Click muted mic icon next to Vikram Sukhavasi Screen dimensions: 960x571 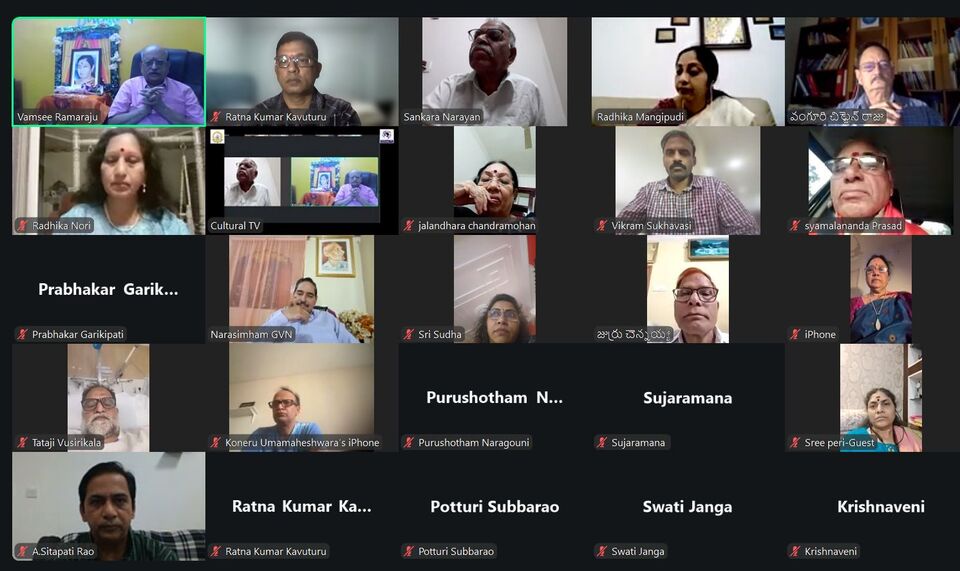pos(602,226)
